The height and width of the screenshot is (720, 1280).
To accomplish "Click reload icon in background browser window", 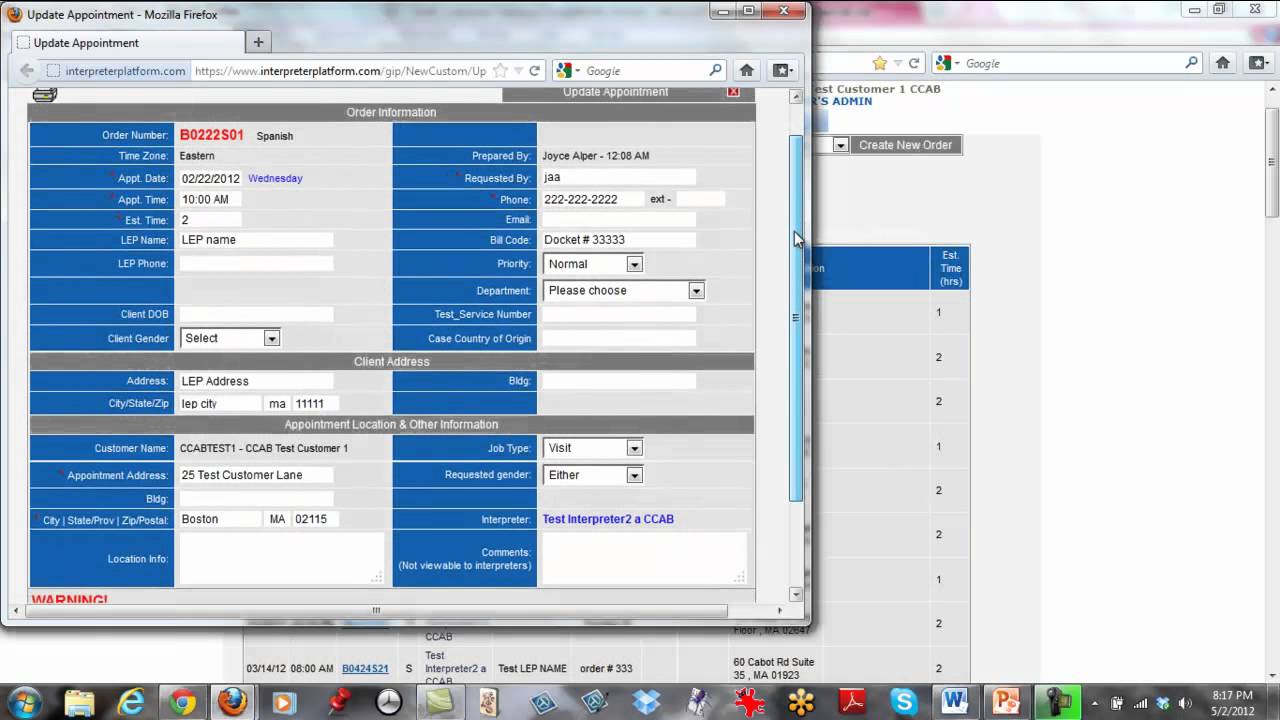I will coord(914,63).
